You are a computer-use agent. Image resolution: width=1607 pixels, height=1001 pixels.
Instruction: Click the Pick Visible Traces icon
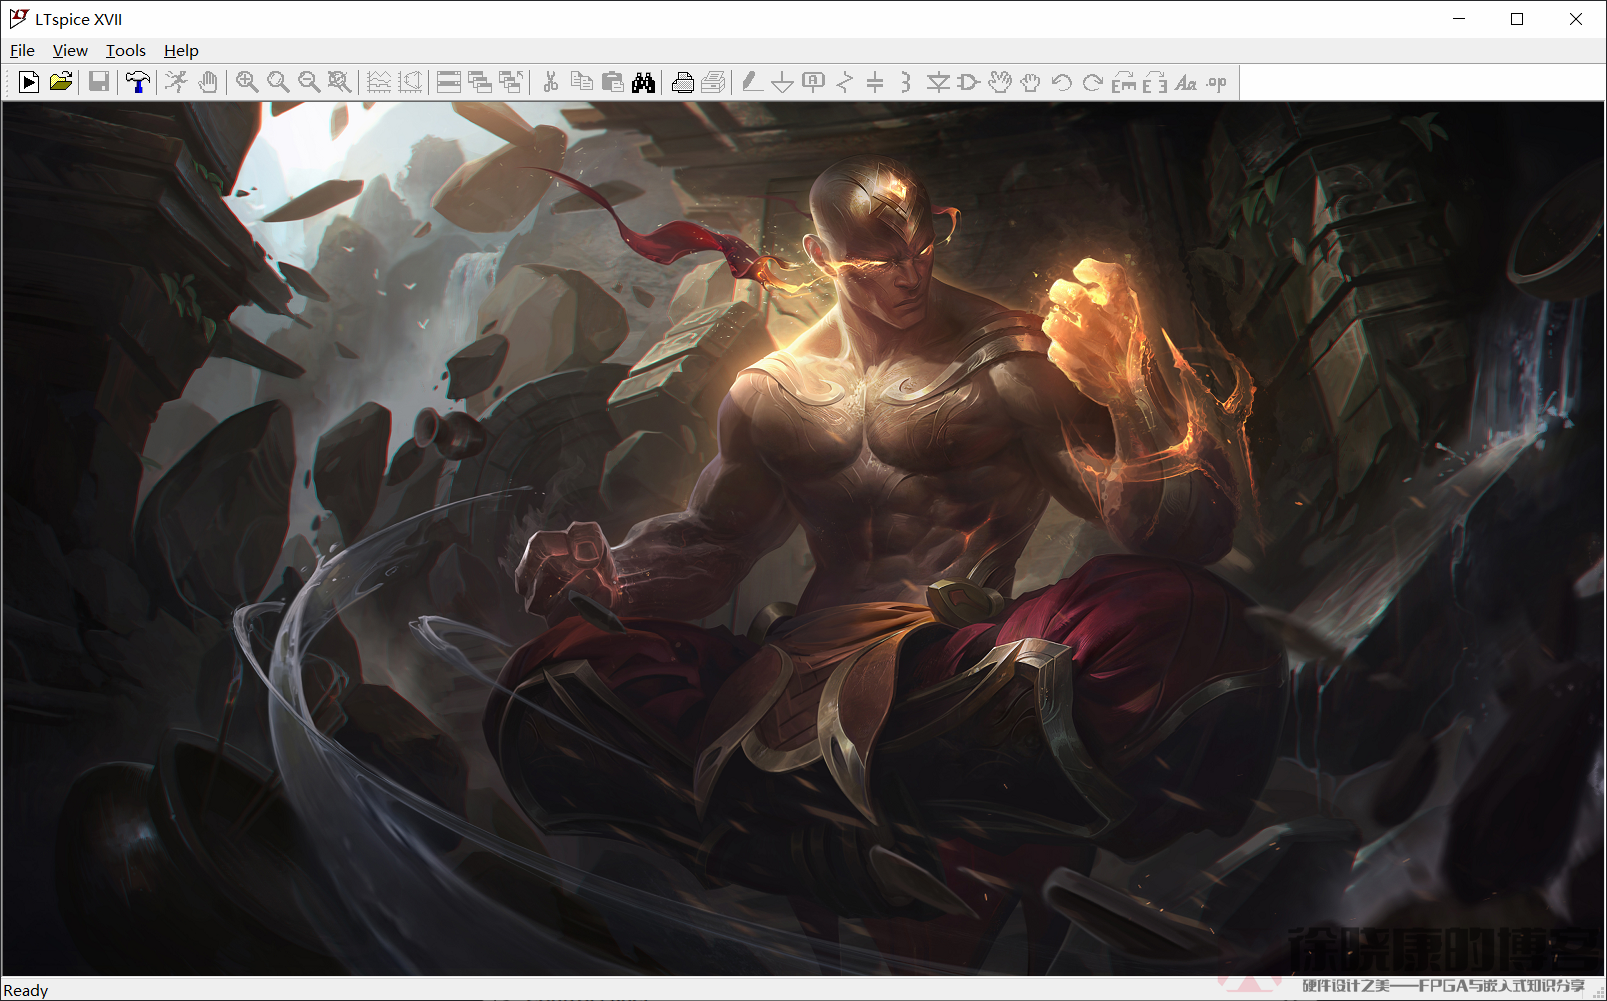point(410,82)
